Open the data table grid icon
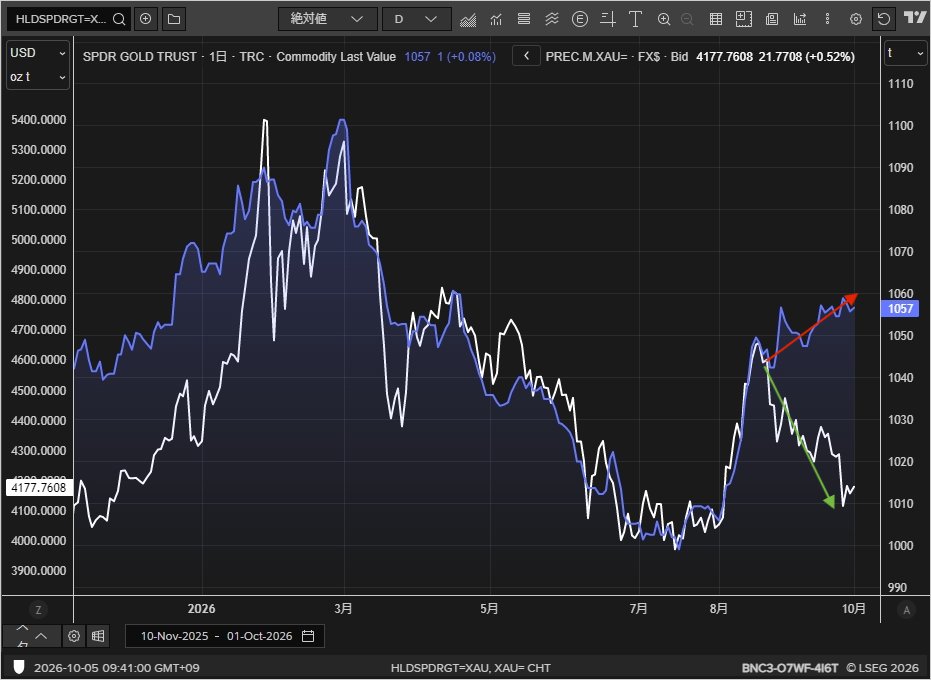931x680 pixels. (x=715, y=19)
